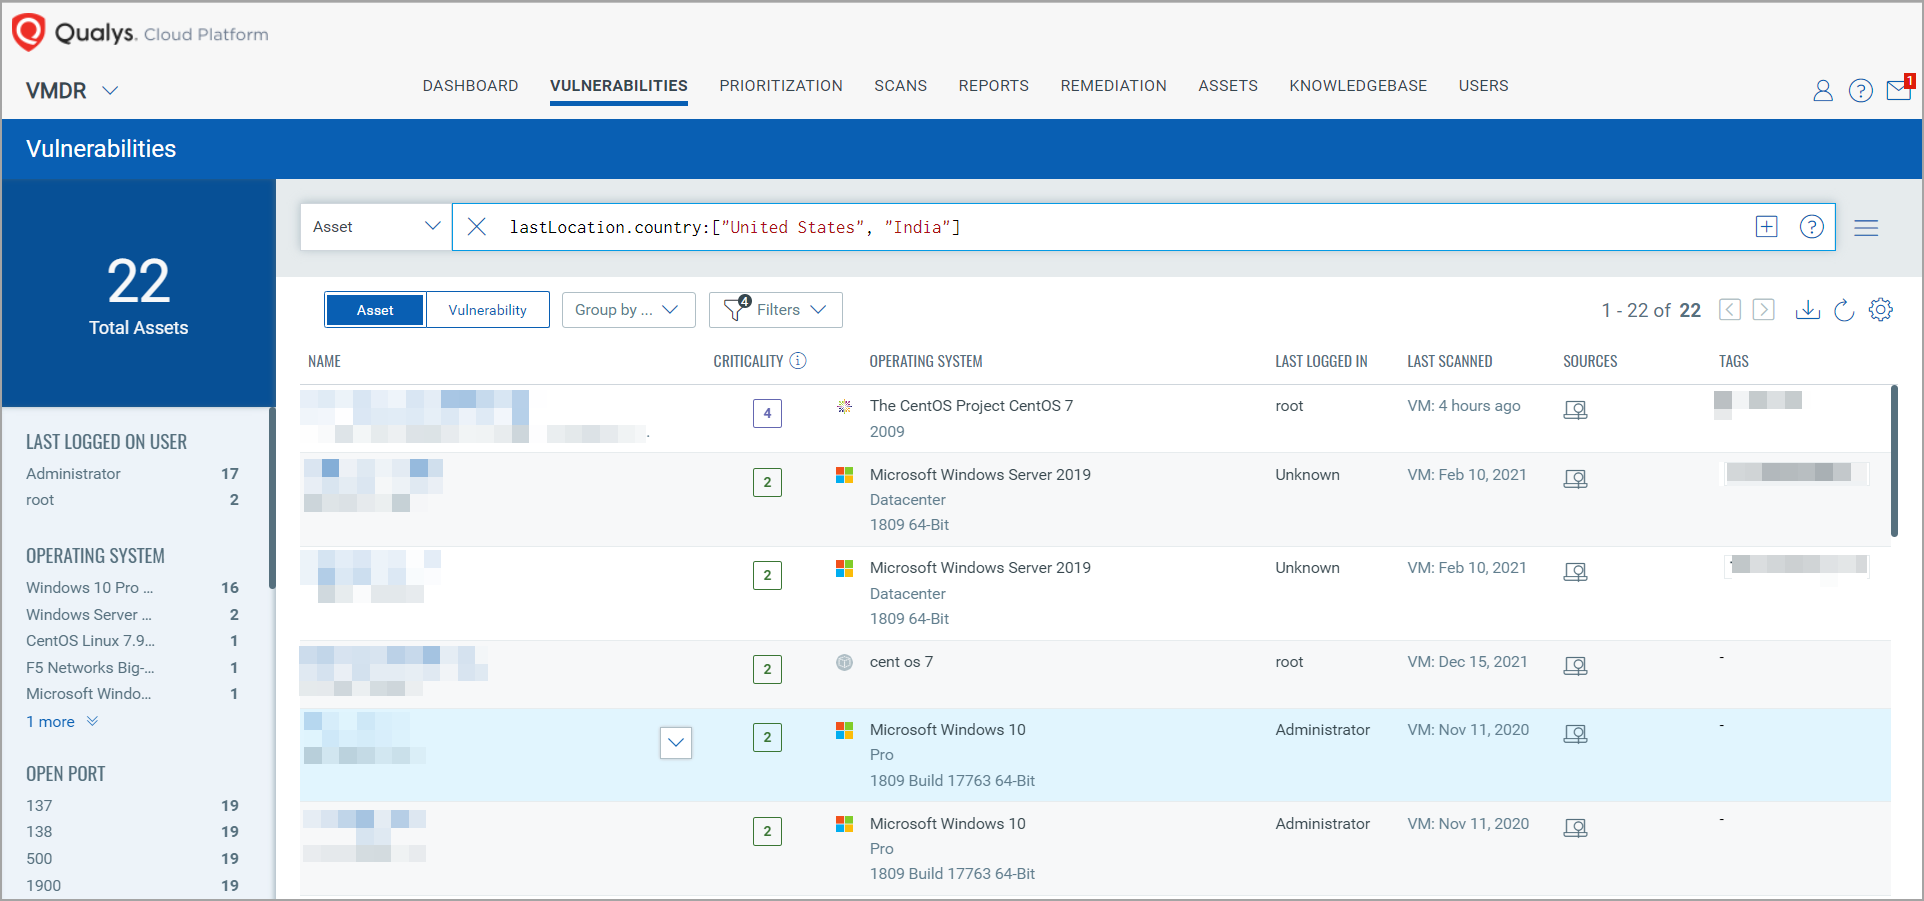The image size is (1924, 901).
Task: Open the Remediation tab
Action: (1113, 86)
